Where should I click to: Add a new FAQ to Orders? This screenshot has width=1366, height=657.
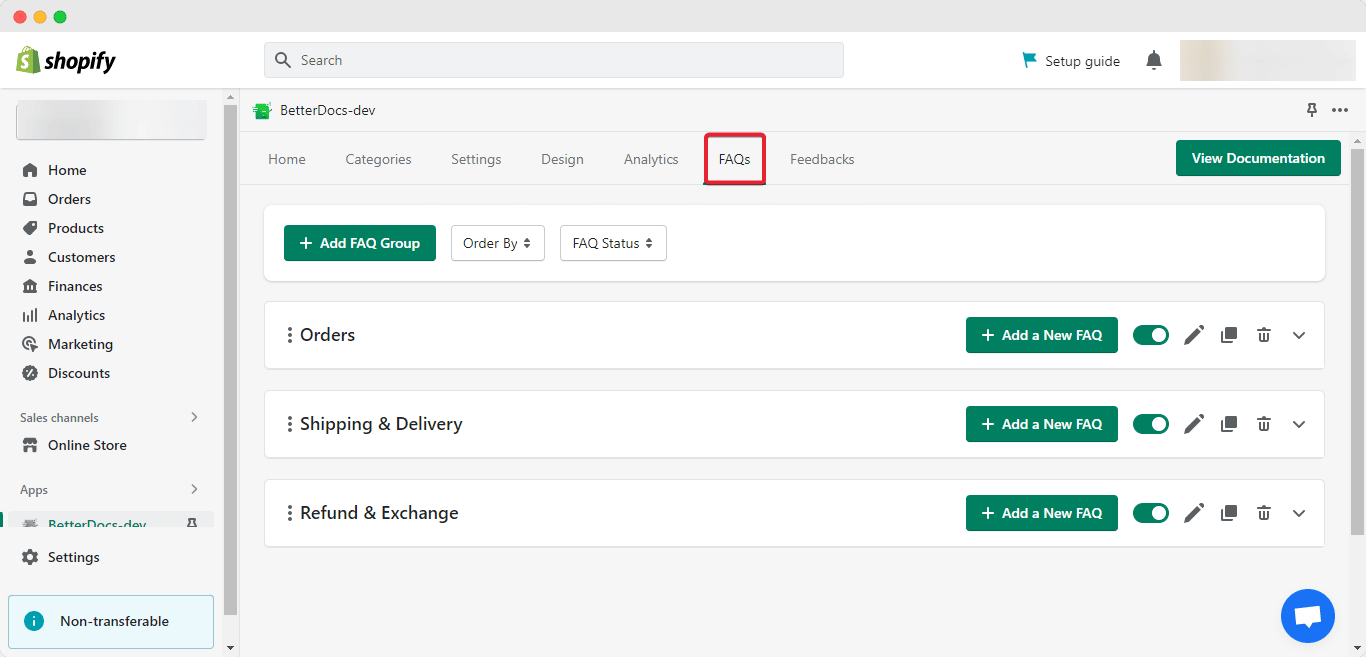pyautogui.click(x=1042, y=335)
